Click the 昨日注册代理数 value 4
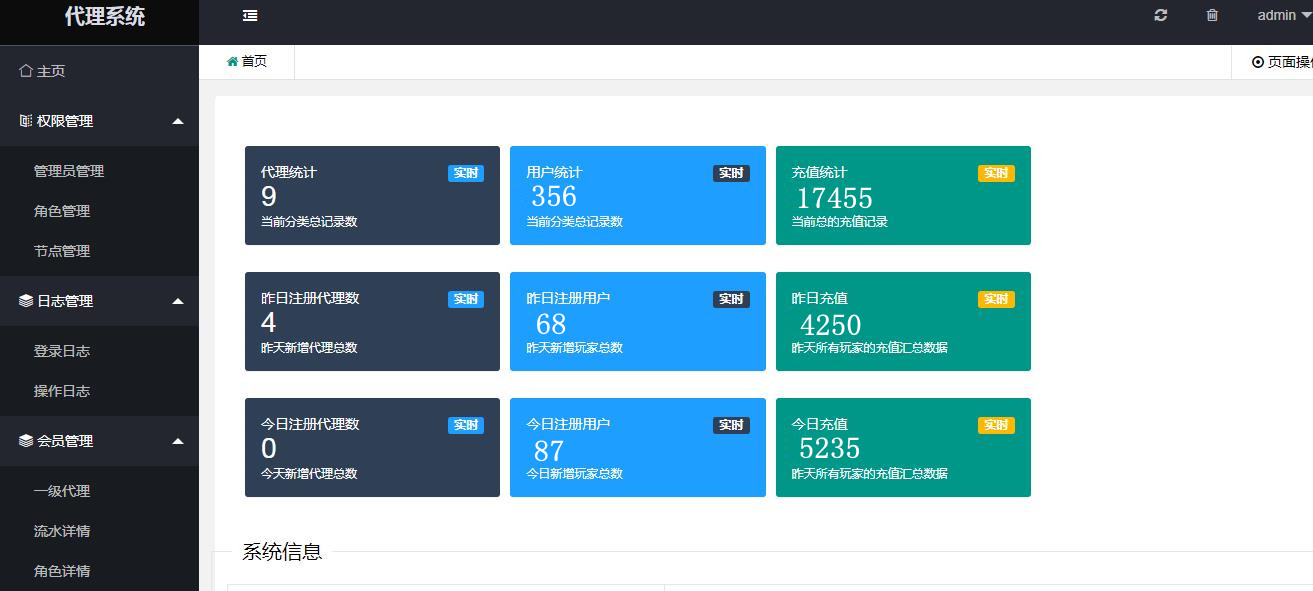1313x591 pixels. (269, 323)
